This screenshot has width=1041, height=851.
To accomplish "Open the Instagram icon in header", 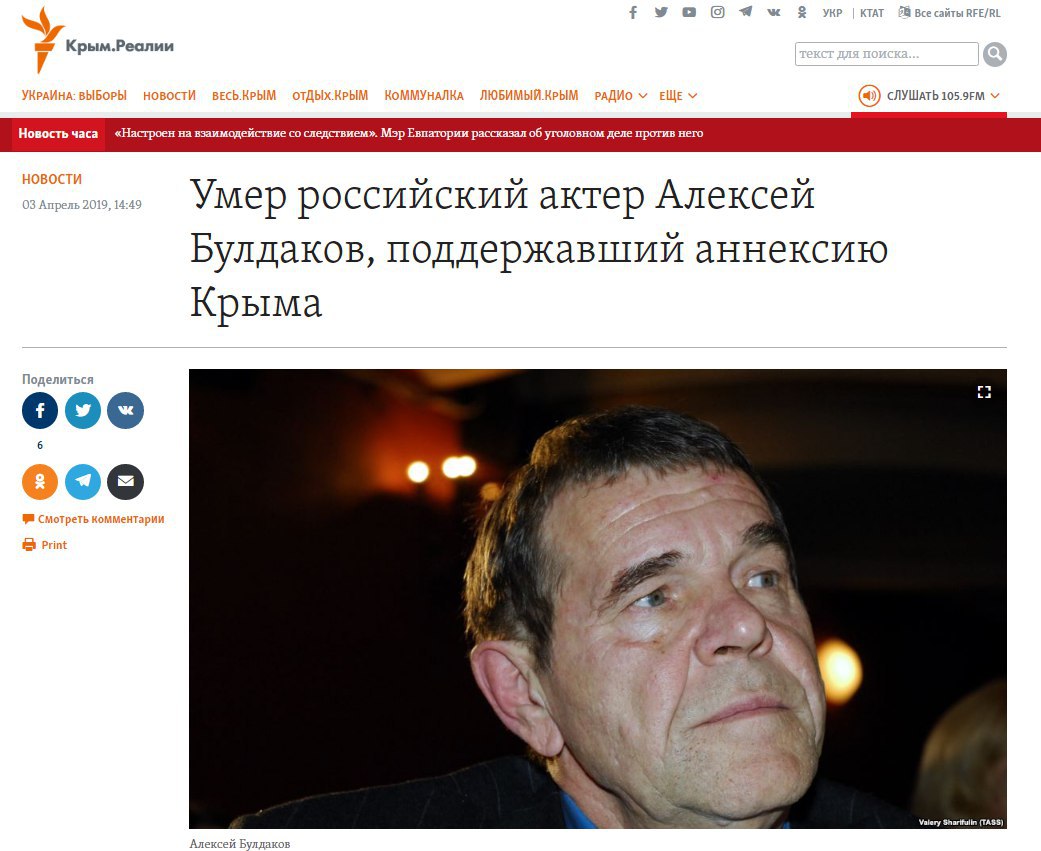I will (718, 12).
